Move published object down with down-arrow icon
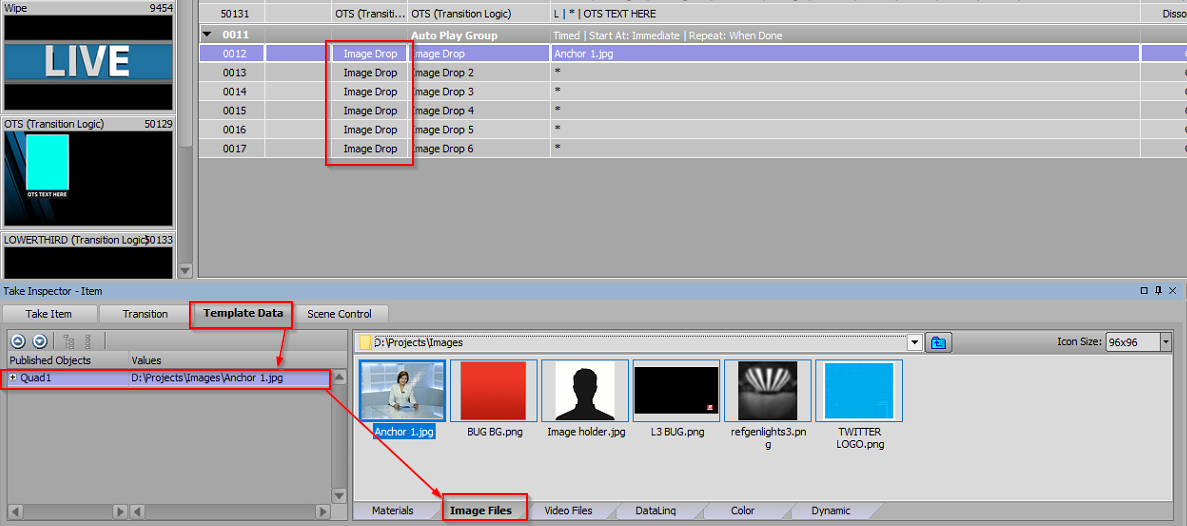The width and height of the screenshot is (1187, 526). pos(40,341)
